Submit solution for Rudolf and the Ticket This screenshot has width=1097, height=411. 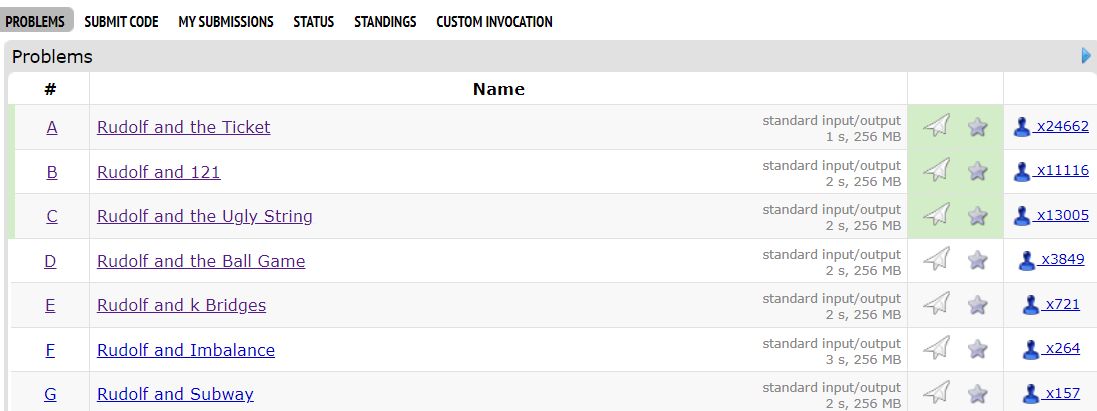pos(937,126)
